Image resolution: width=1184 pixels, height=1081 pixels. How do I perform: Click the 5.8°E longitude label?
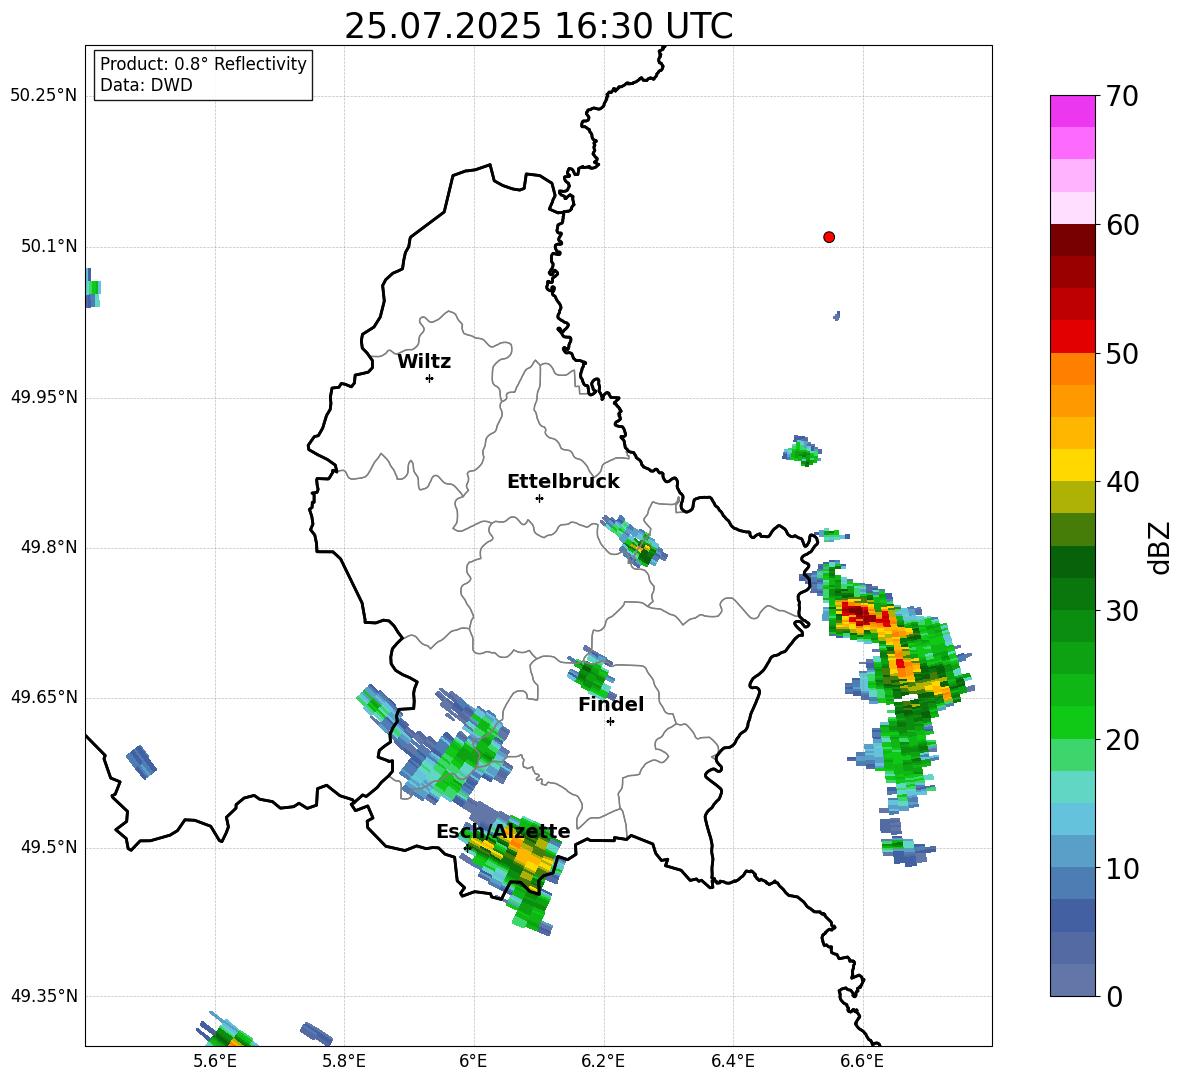(344, 1061)
